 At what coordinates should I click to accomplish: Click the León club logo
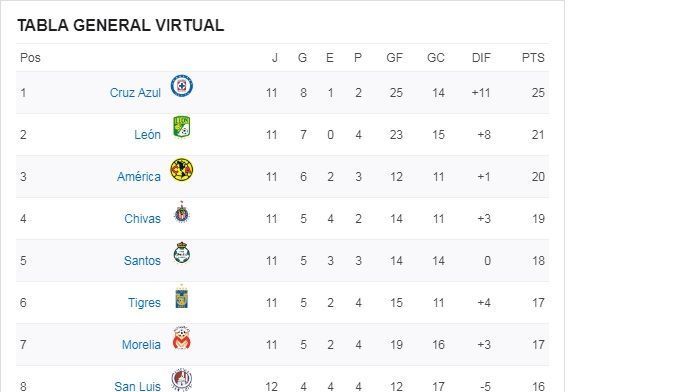pyautogui.click(x=182, y=127)
